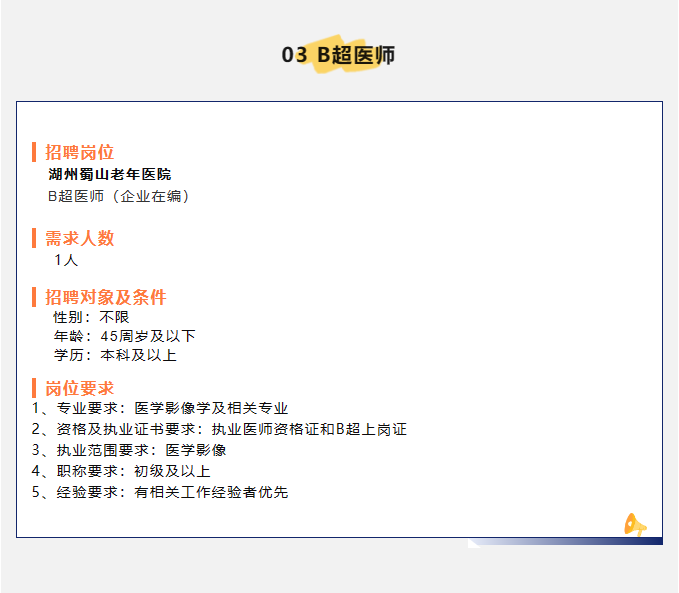
Task: Select the '招聘岗位' heading
Action: pos(79,152)
